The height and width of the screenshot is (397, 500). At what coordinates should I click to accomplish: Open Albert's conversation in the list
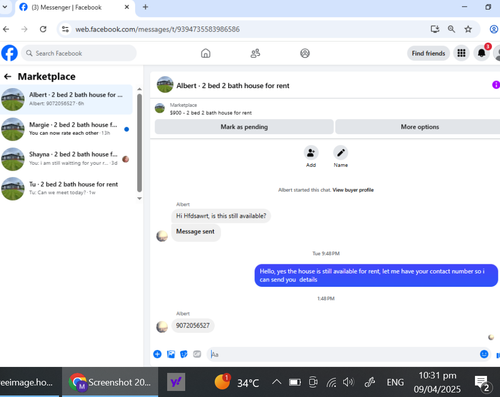pos(66,99)
